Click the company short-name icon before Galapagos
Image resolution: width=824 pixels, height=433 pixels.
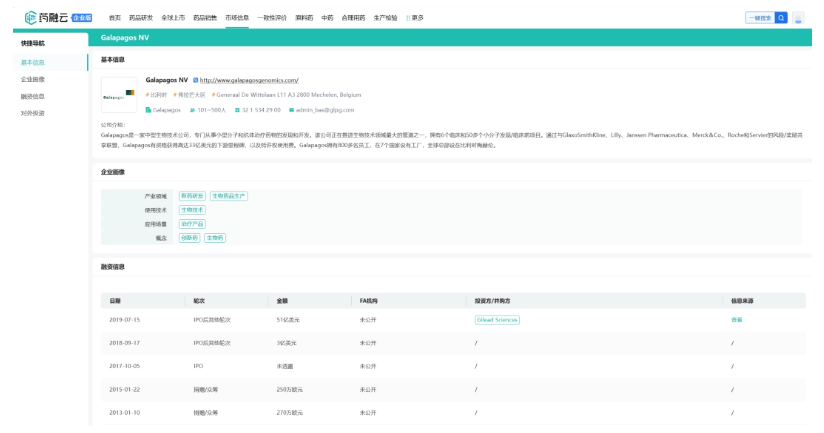(149, 109)
